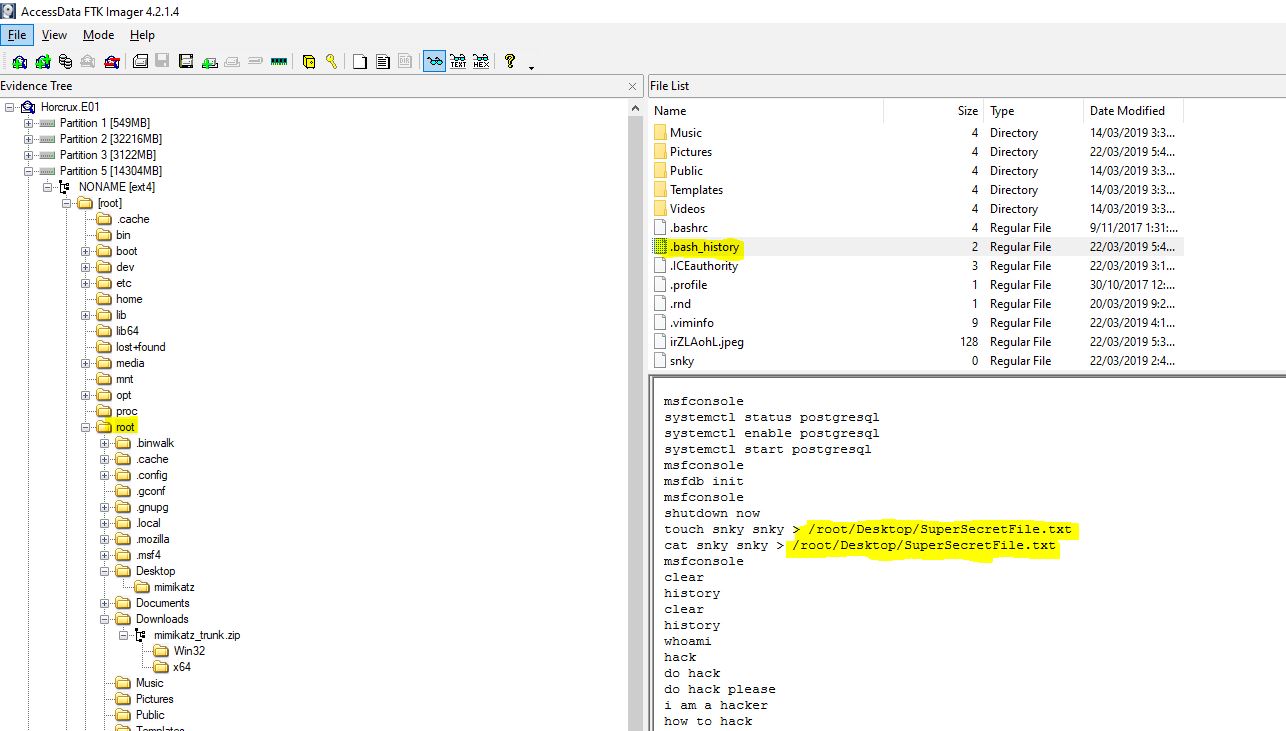The image size is (1286, 731).
Task: Select the Win32 folder in the tree
Action: click(188, 651)
